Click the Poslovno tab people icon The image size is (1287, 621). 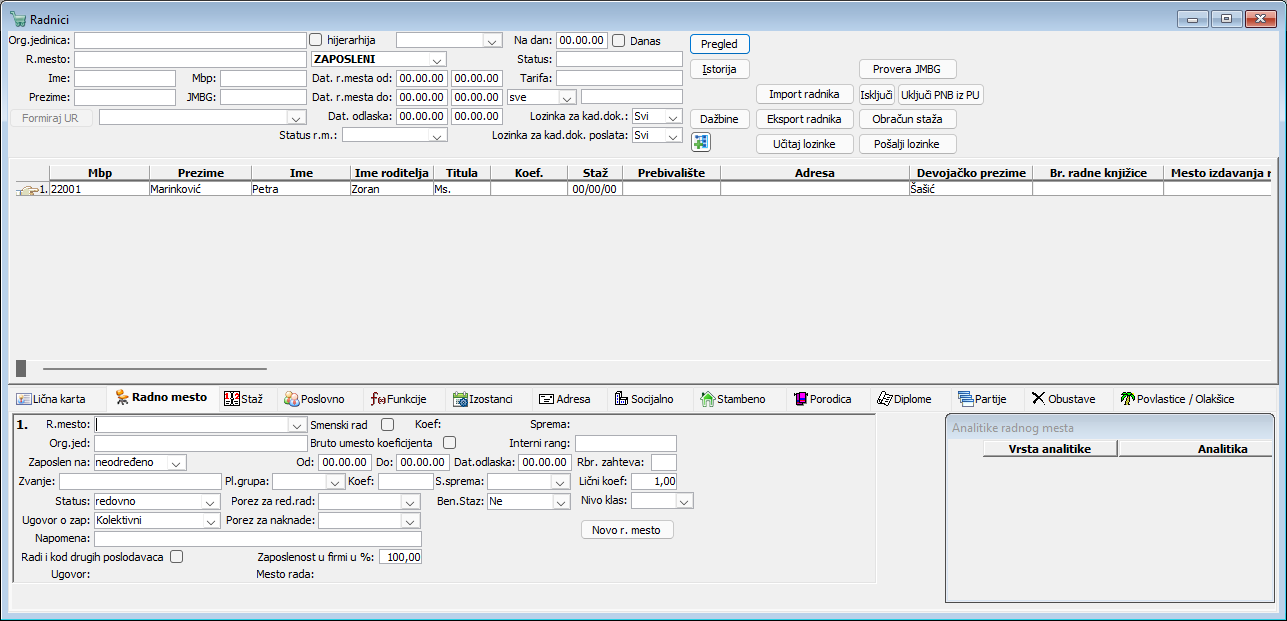coord(291,399)
